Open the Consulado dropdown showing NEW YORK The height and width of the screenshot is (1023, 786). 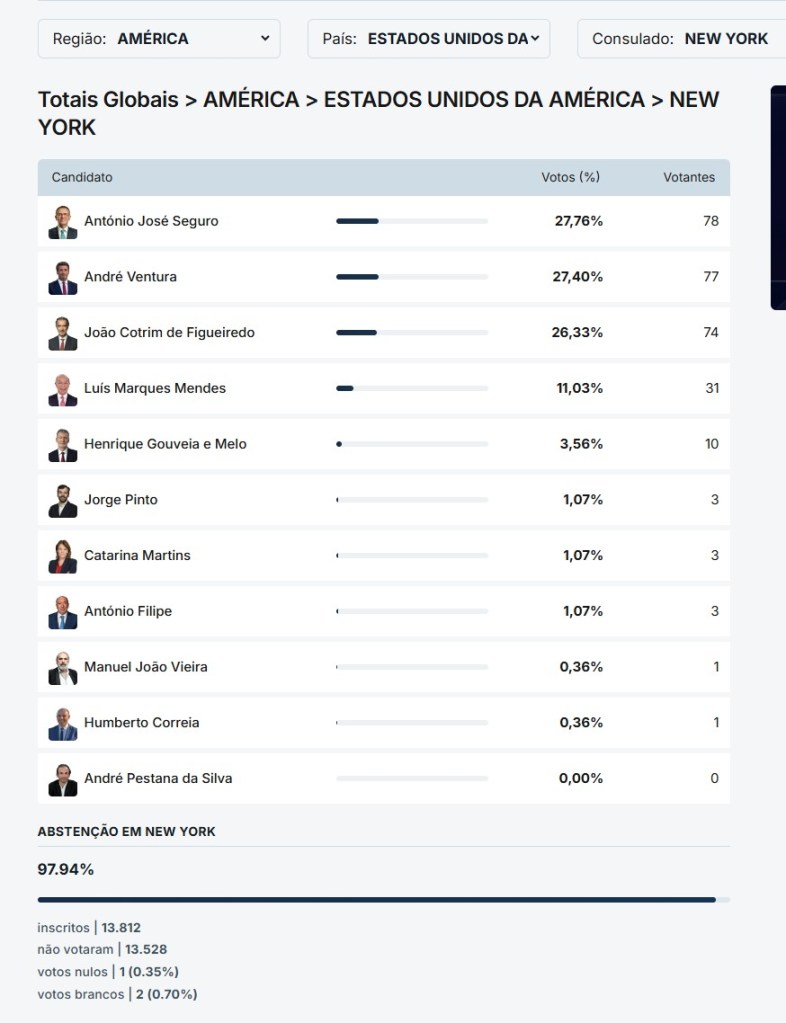click(x=682, y=39)
